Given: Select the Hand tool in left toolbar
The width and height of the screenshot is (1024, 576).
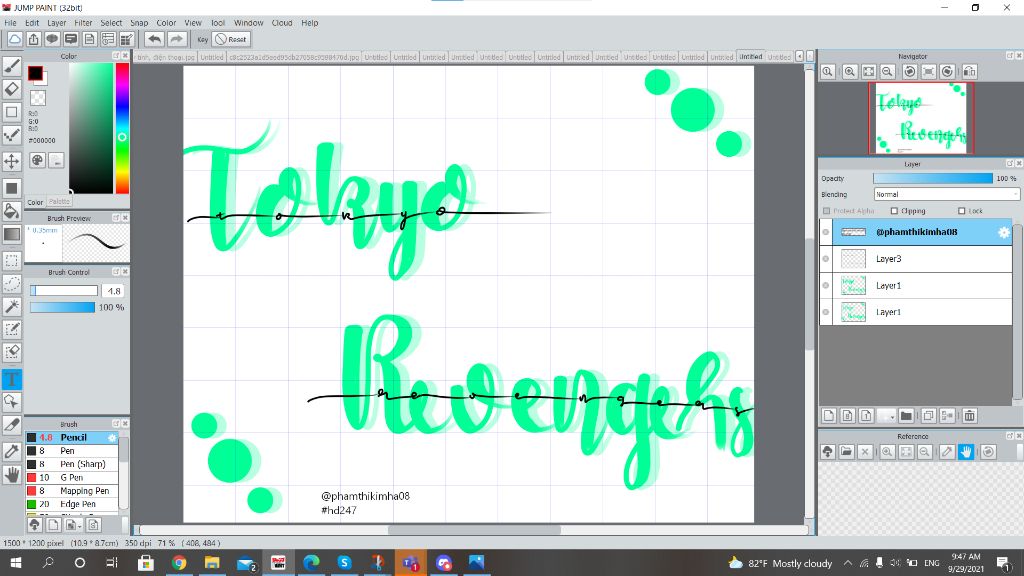Looking at the screenshot, I should pos(12,475).
